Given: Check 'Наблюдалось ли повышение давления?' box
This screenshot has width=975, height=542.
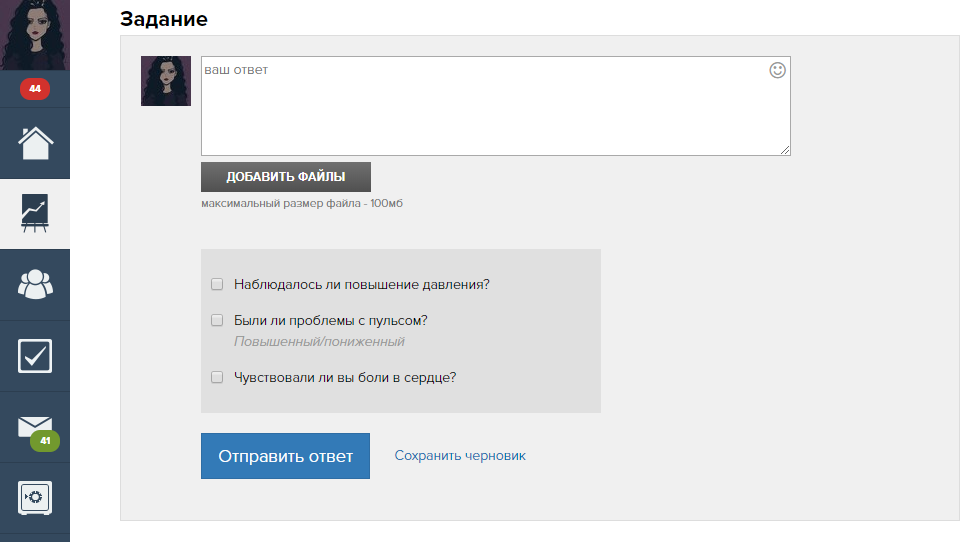Looking at the screenshot, I should pyautogui.click(x=217, y=284).
